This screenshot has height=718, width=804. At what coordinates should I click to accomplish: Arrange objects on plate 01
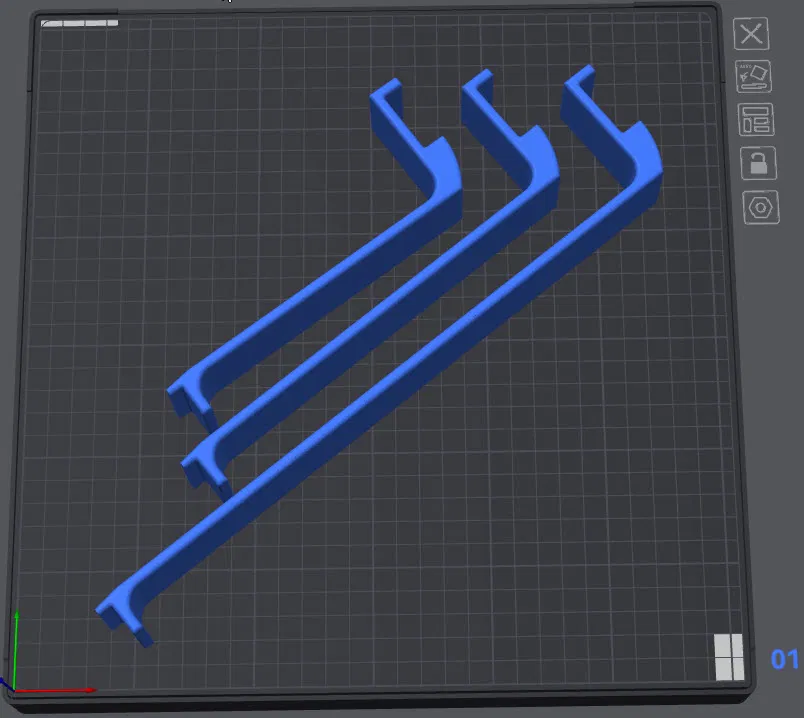coord(756,119)
